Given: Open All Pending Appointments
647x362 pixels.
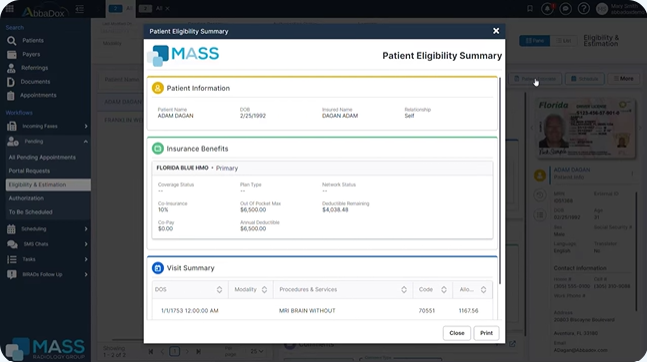Looking at the screenshot, I should [x=42, y=157].
